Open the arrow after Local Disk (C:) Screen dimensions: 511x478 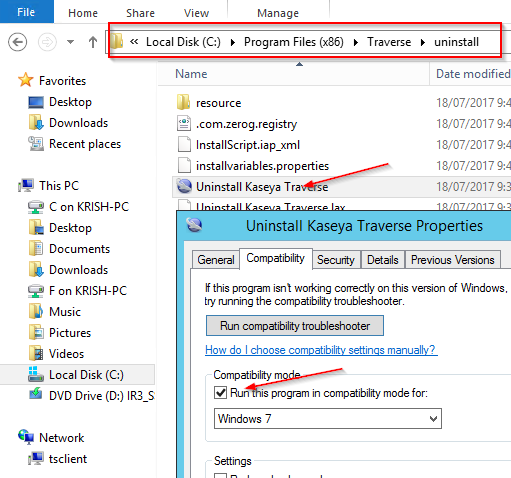pyautogui.click(x=233, y=42)
